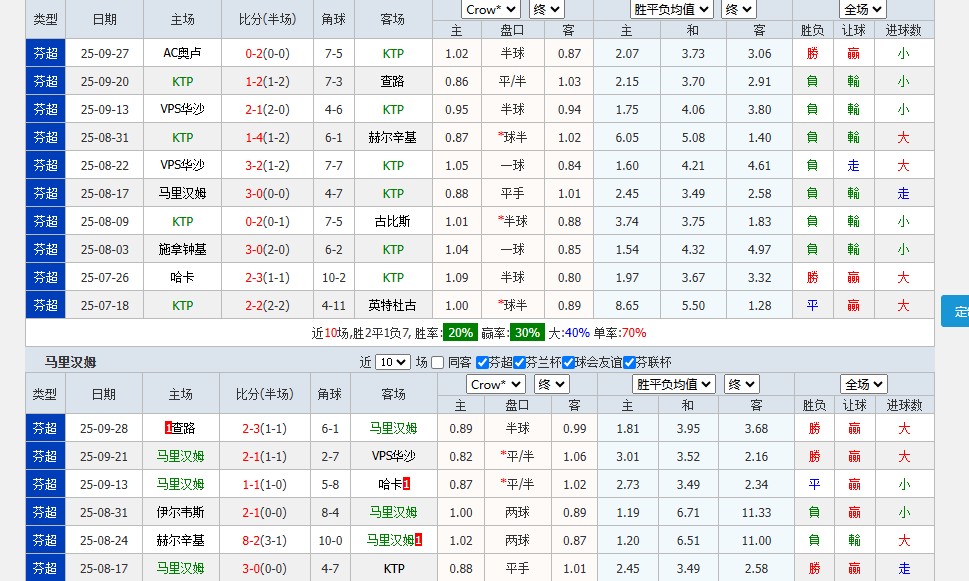Screen dimensions: 969x581
Task: Uncheck the 芬超 league checkbox
Action: (482, 362)
